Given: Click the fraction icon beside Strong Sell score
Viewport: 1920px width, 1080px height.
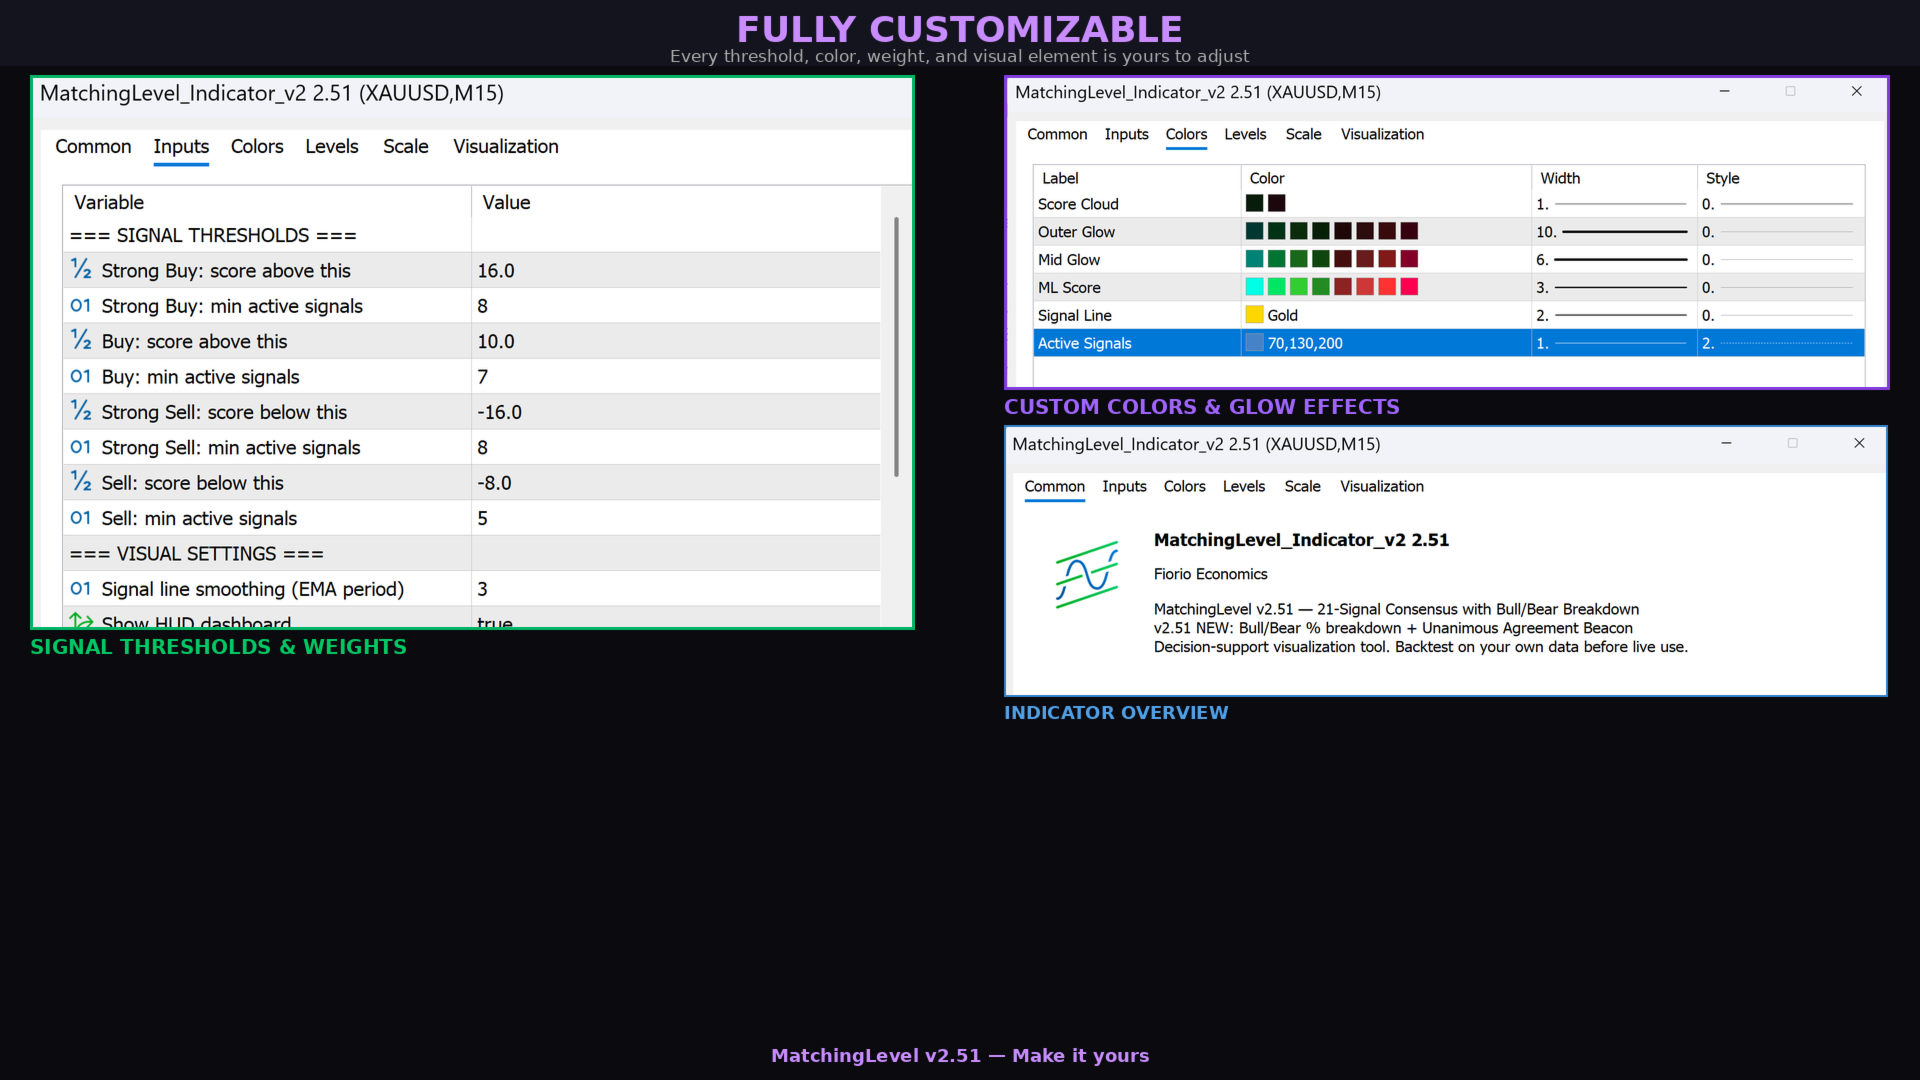Looking at the screenshot, I should 81,412.
